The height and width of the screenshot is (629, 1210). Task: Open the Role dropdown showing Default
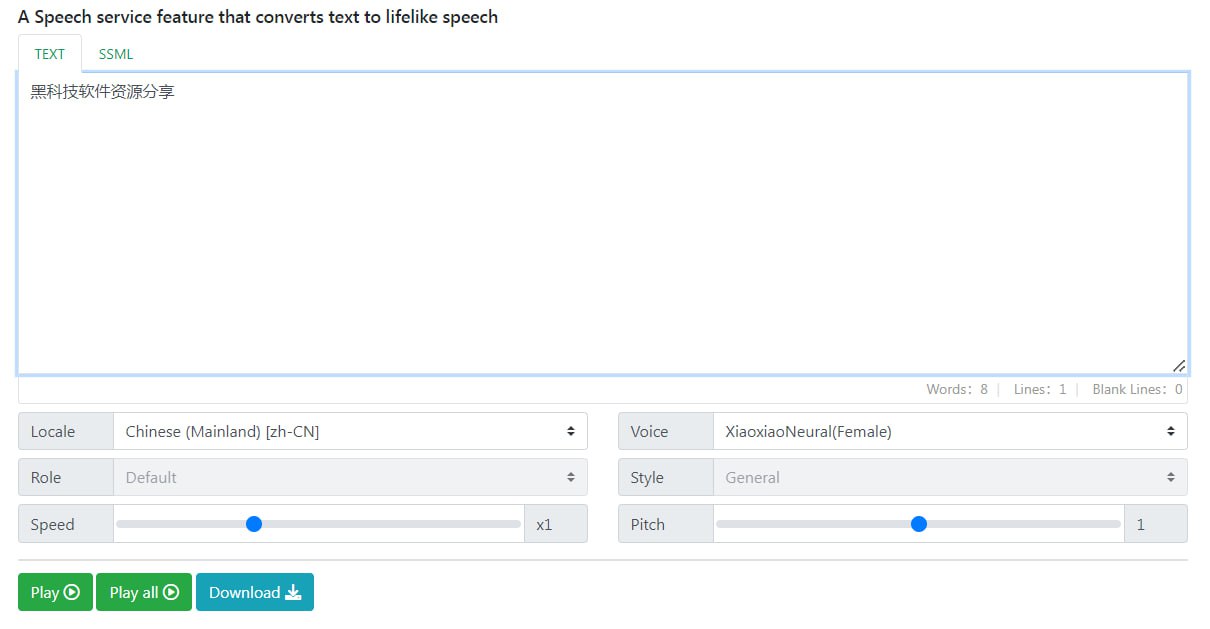tap(350, 477)
